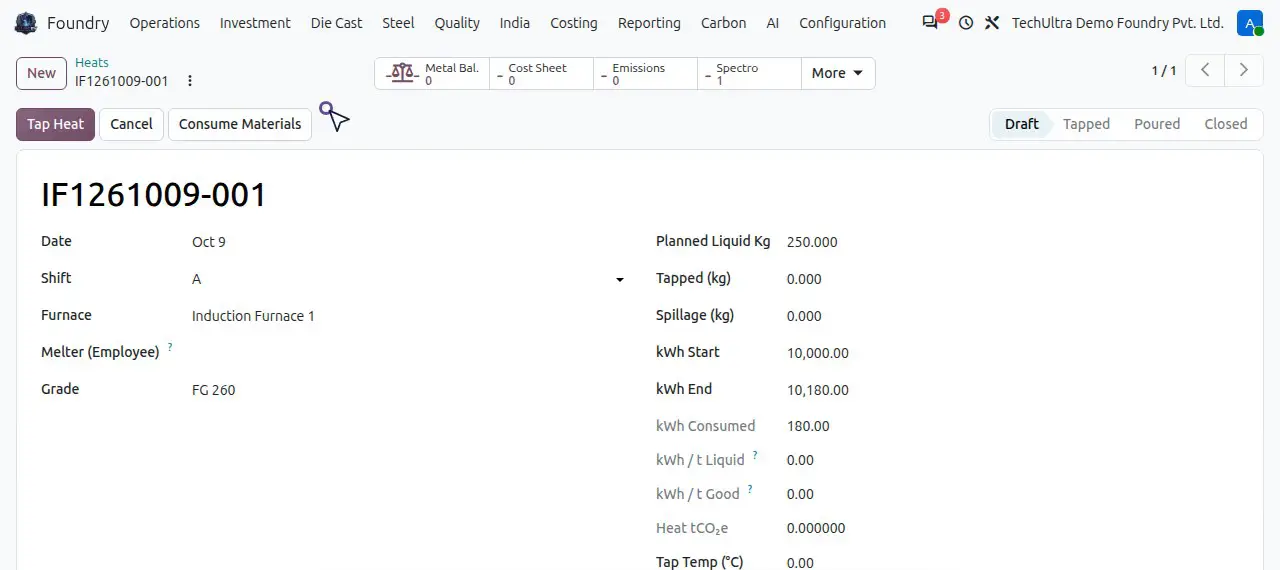The image size is (1280, 570).
Task: Open the user avatar menu
Action: [x=1249, y=23]
